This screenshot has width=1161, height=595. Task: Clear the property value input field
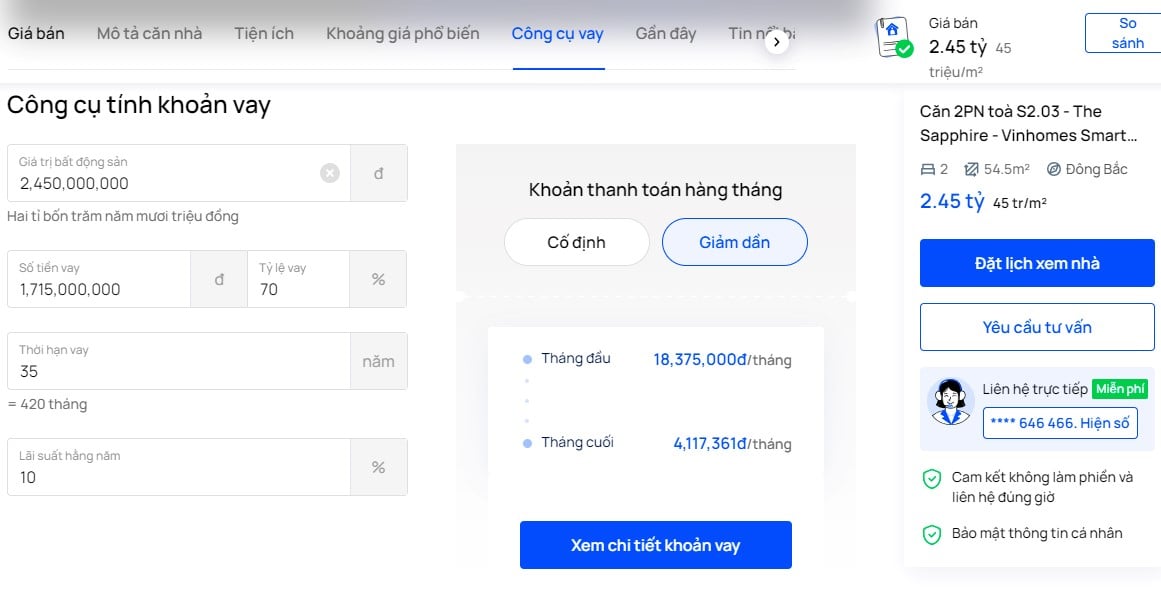tap(330, 172)
